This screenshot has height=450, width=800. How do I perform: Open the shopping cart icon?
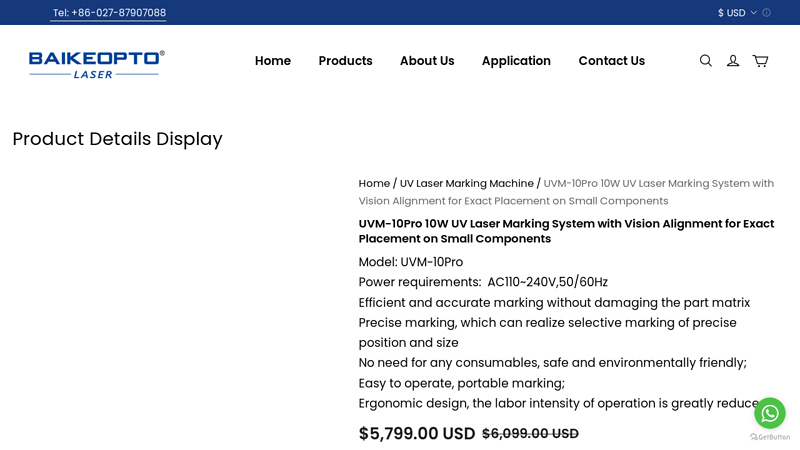coord(760,61)
